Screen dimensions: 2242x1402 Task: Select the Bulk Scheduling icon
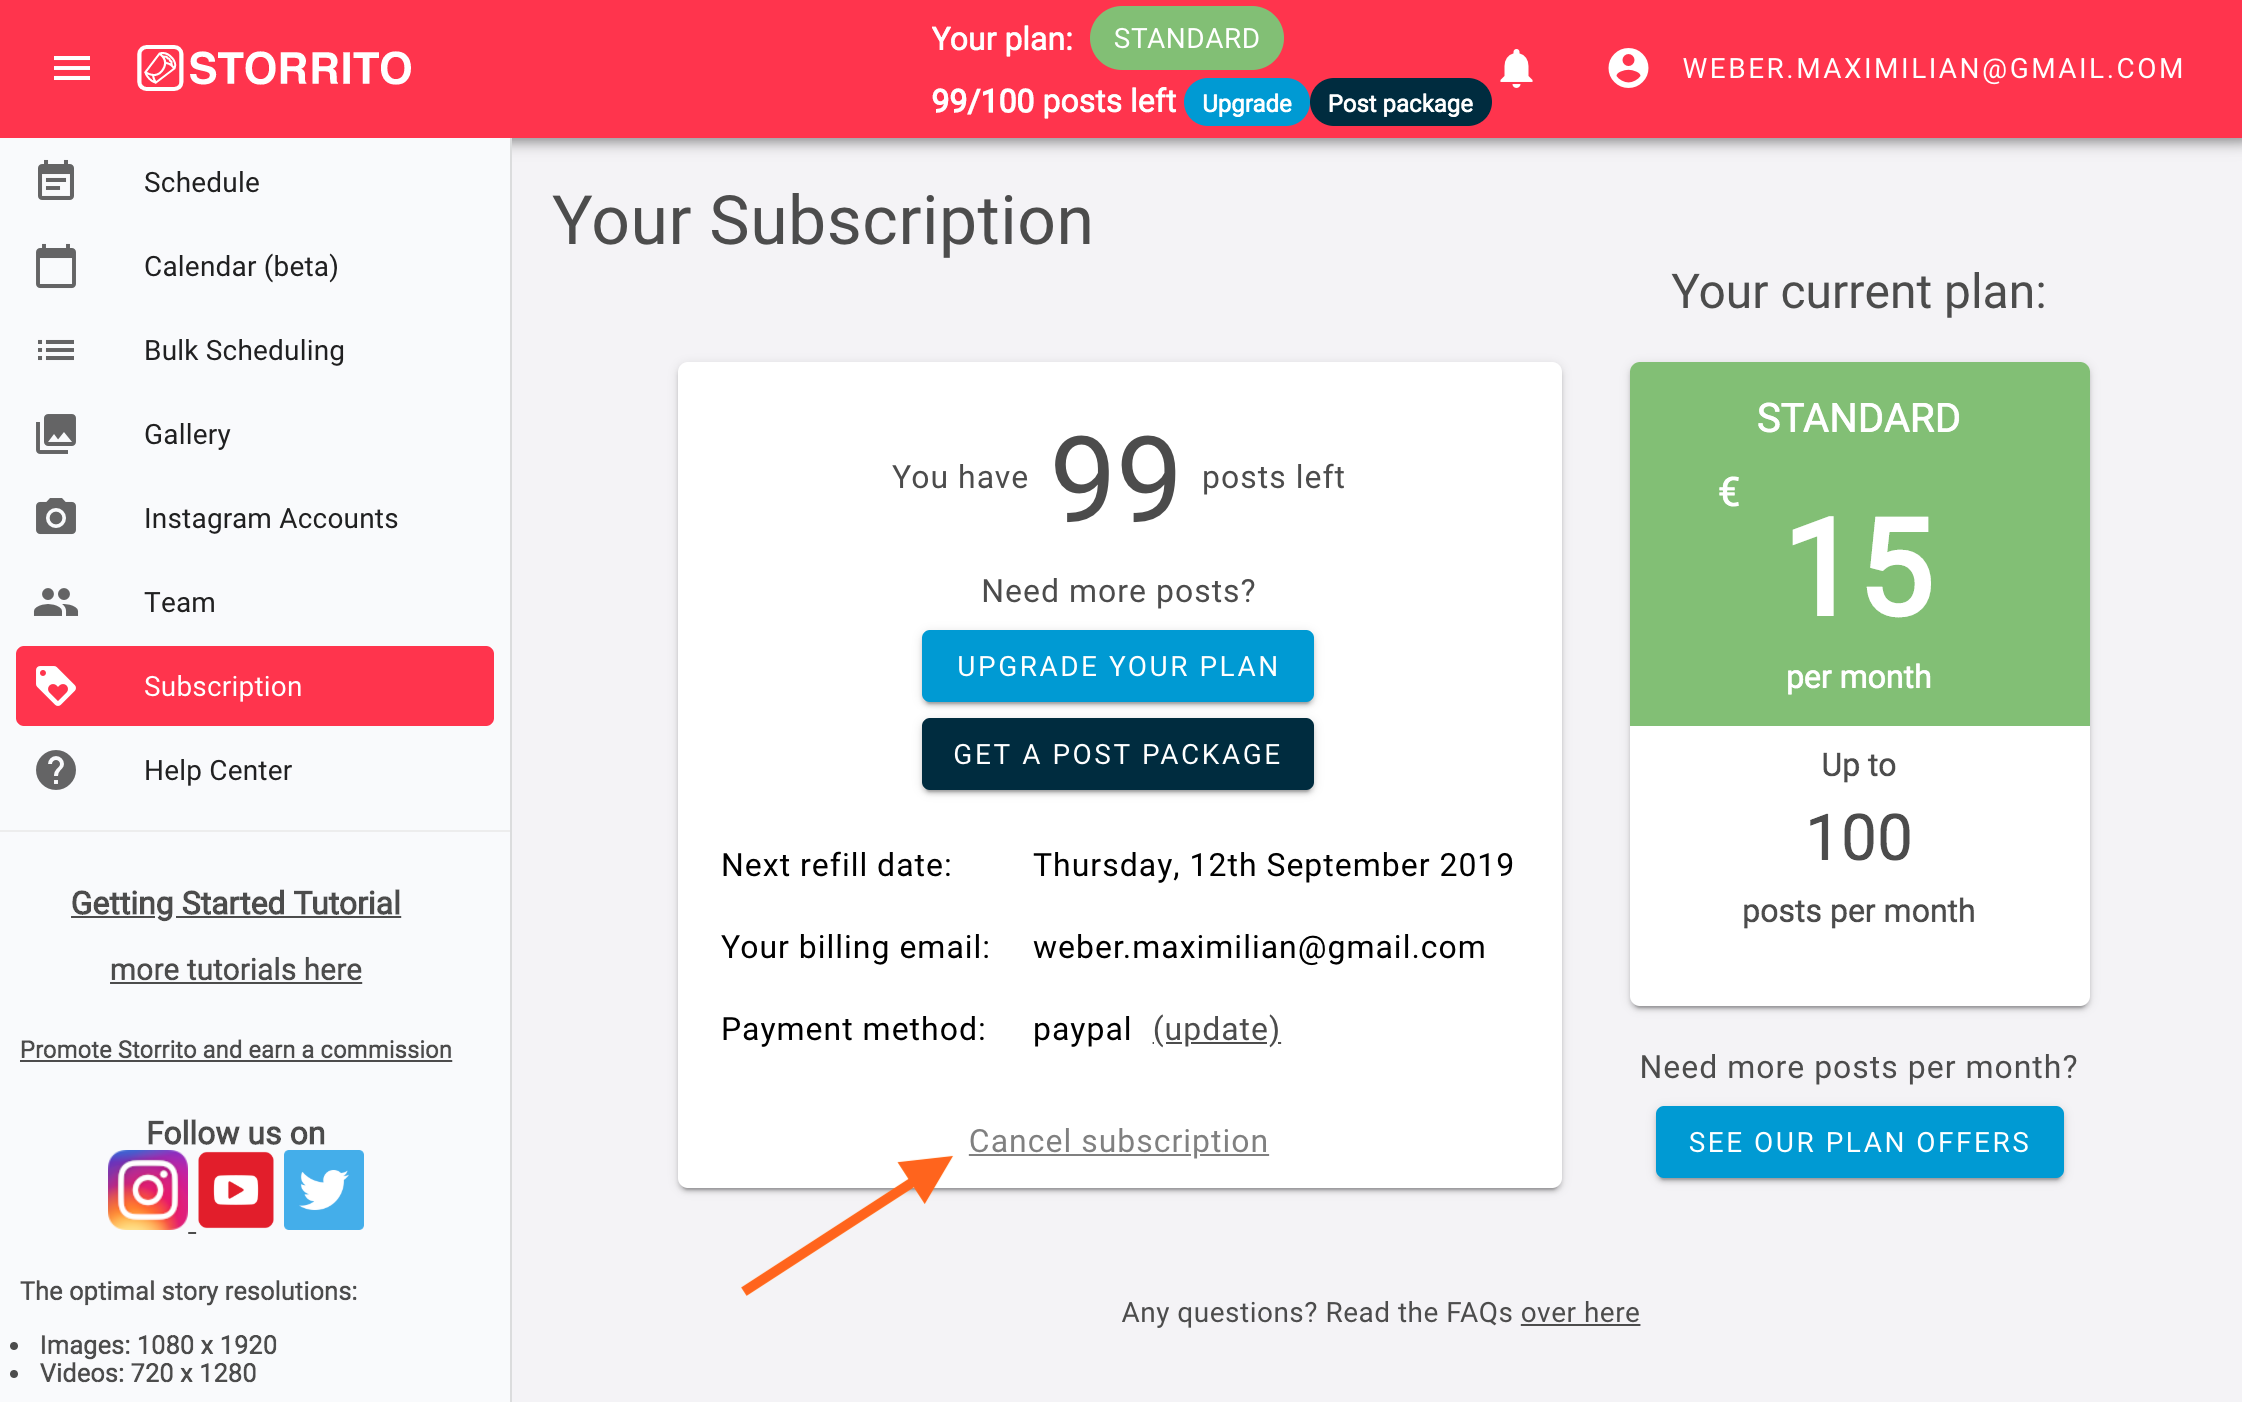(57, 350)
